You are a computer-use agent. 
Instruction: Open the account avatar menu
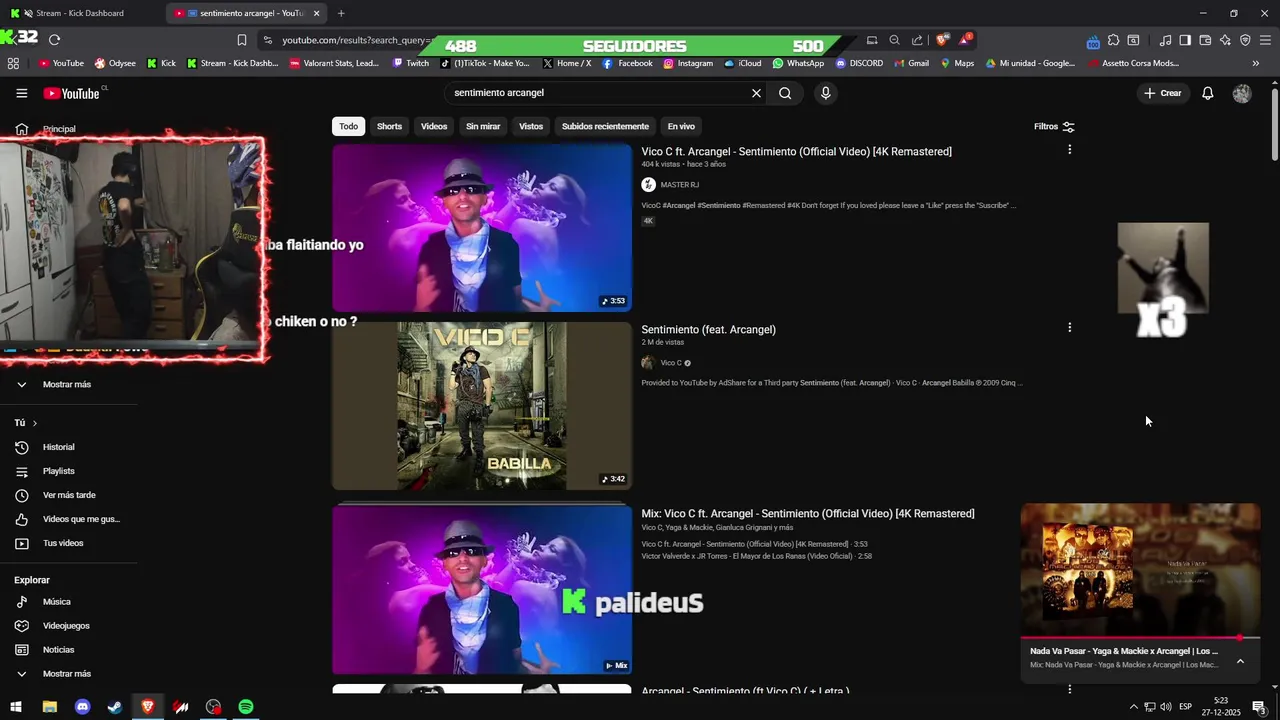[x=1242, y=93]
